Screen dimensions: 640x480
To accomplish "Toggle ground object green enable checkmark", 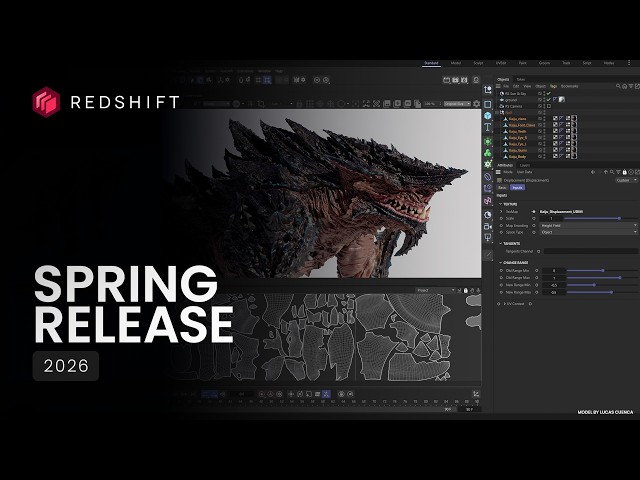I will point(549,100).
